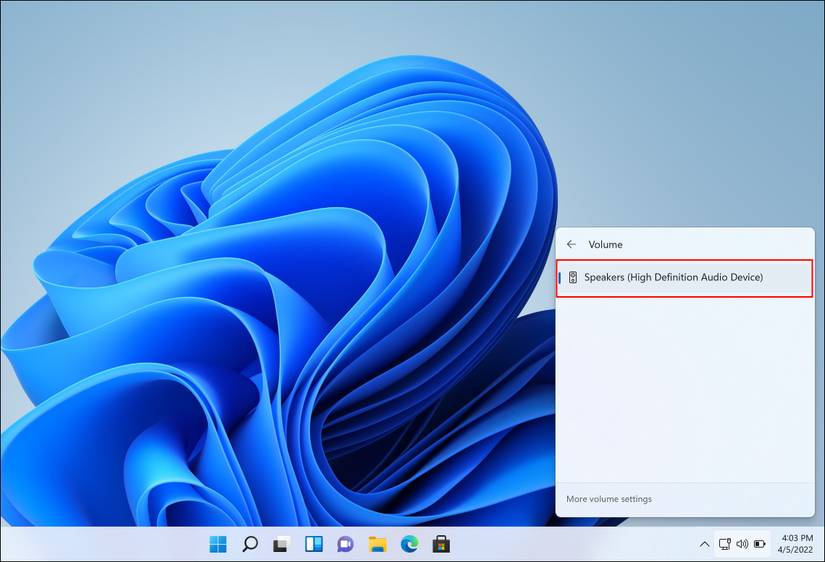Select Speakers (High Definition Audio Device)
Image resolution: width=825 pixels, height=562 pixels.
pyautogui.click(x=685, y=277)
